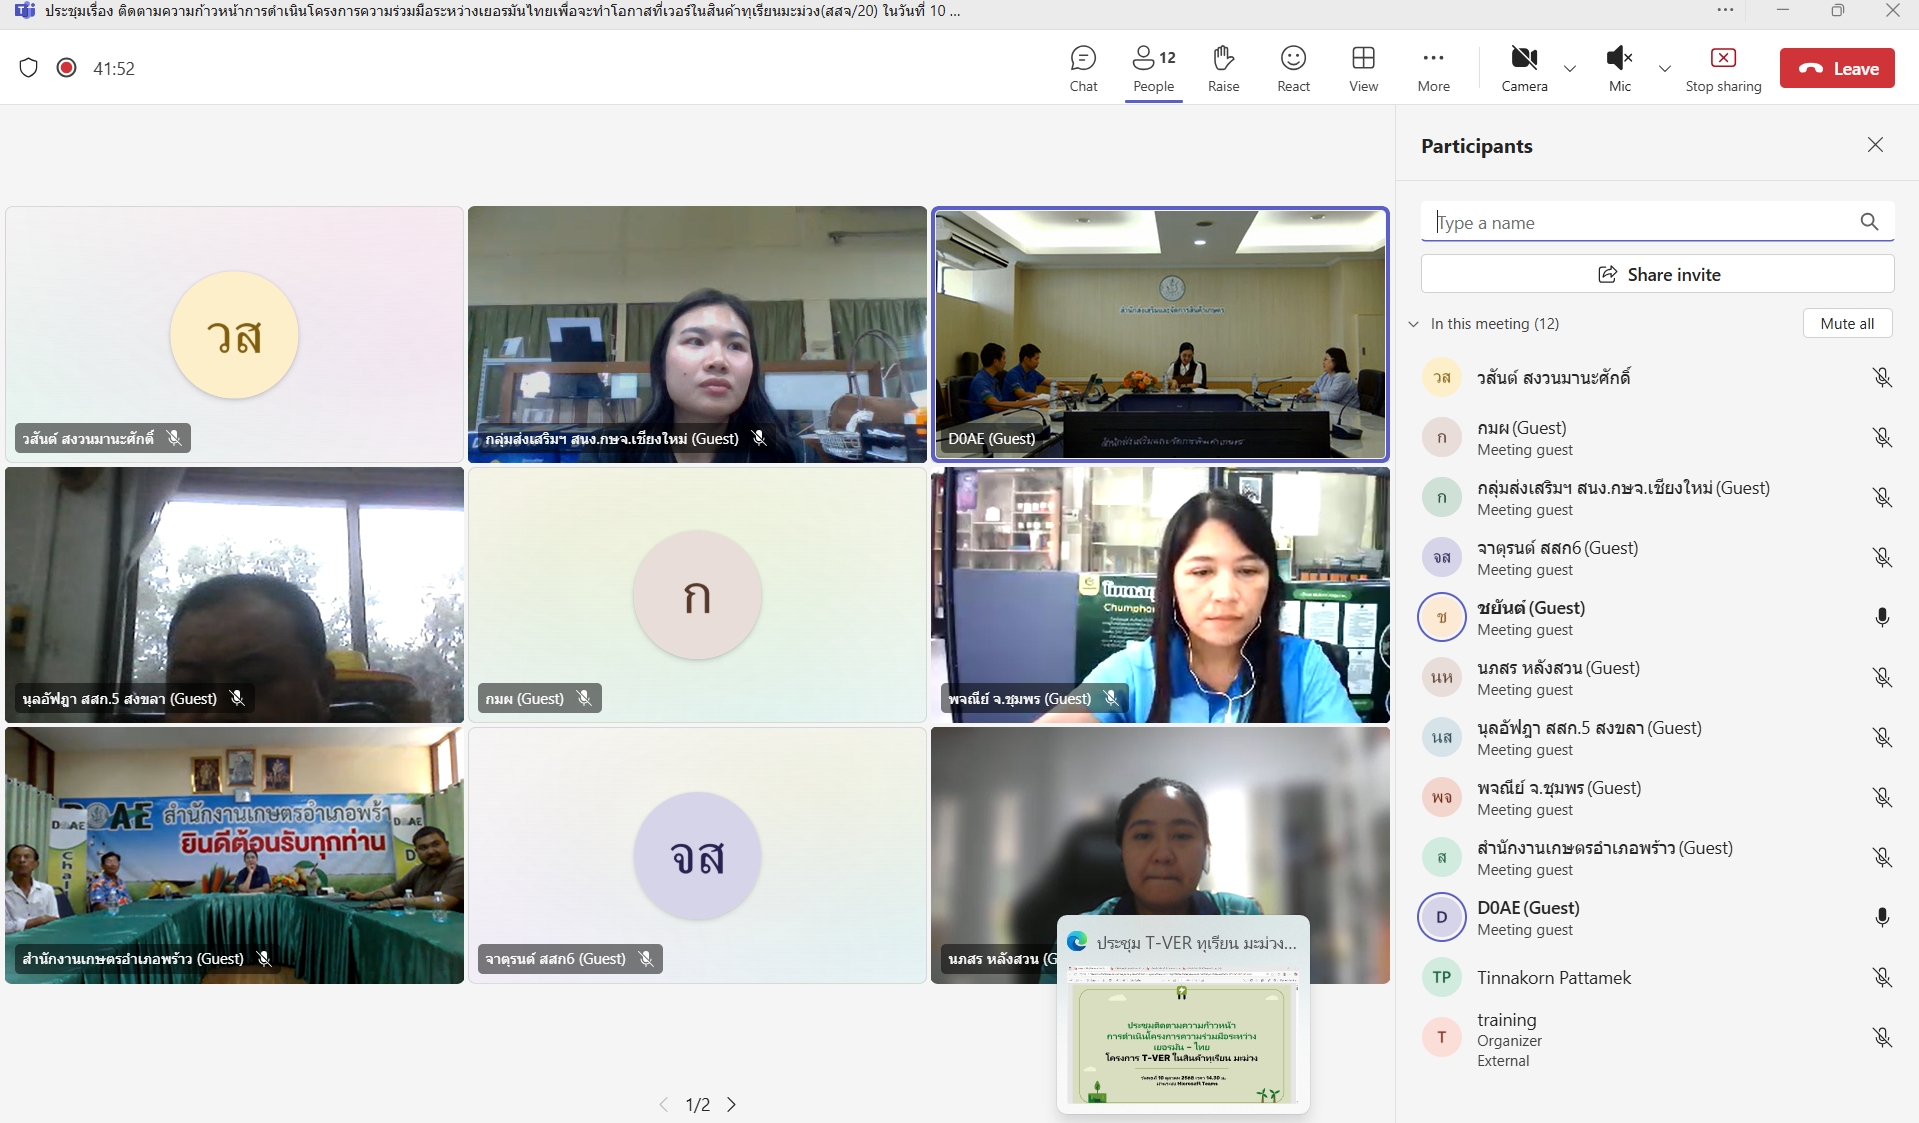Toggle the Camera on
Image resolution: width=1919 pixels, height=1123 pixels.
tap(1524, 68)
